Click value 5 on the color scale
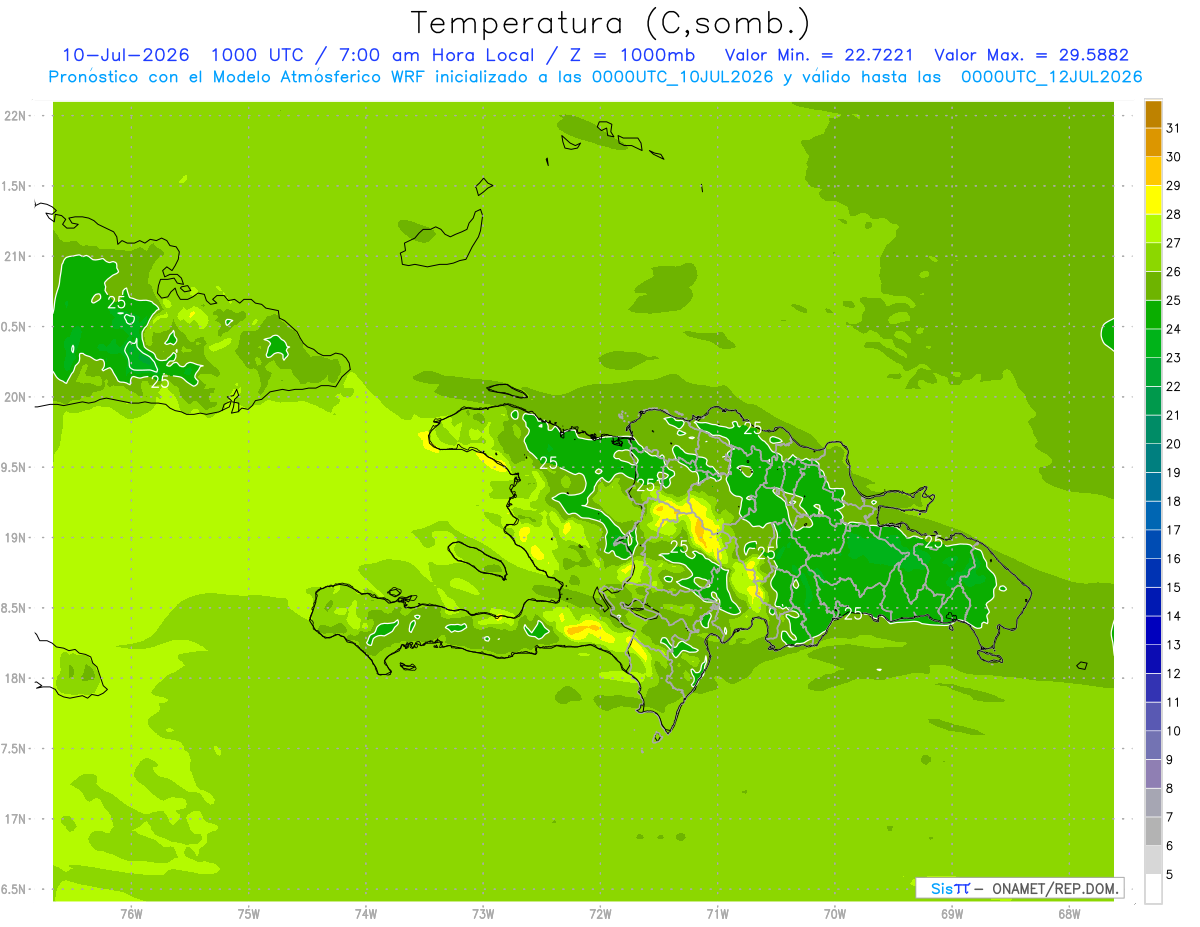 (x=1170, y=875)
